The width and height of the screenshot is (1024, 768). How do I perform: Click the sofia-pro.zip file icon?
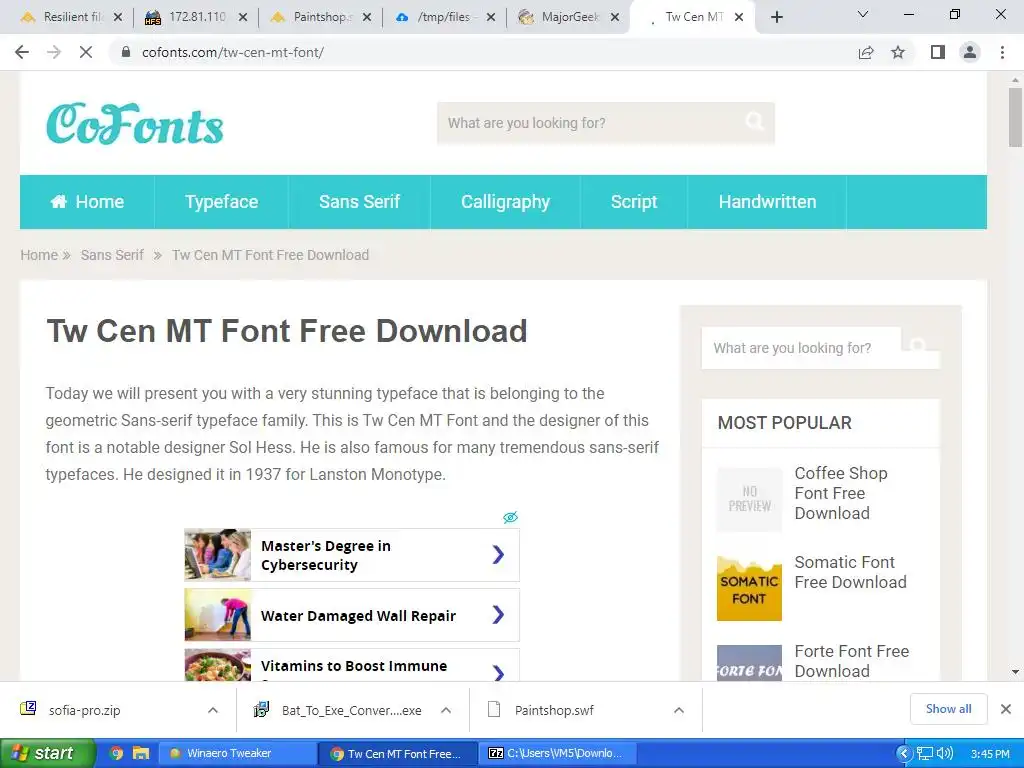coord(28,708)
